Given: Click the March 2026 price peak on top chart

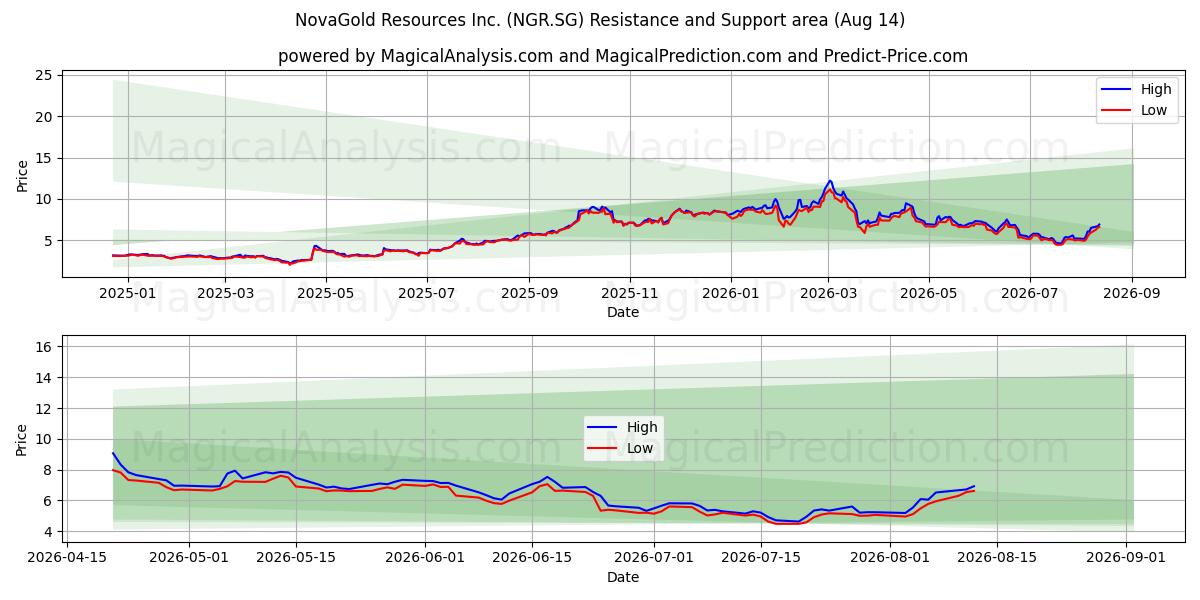Looking at the screenshot, I should coord(829,181).
